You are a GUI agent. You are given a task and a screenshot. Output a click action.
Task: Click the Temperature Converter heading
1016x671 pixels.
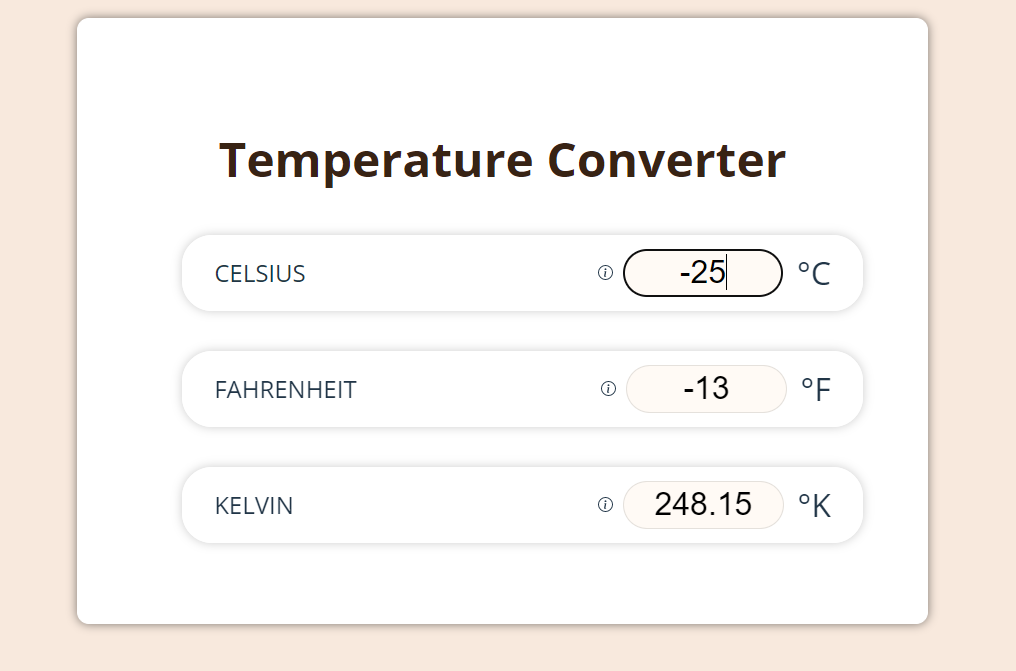click(502, 159)
